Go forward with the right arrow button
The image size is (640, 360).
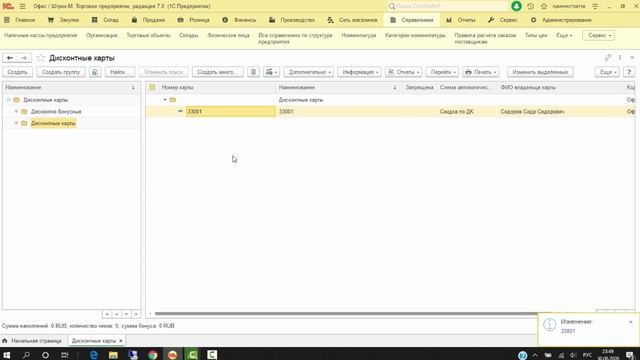24,58
